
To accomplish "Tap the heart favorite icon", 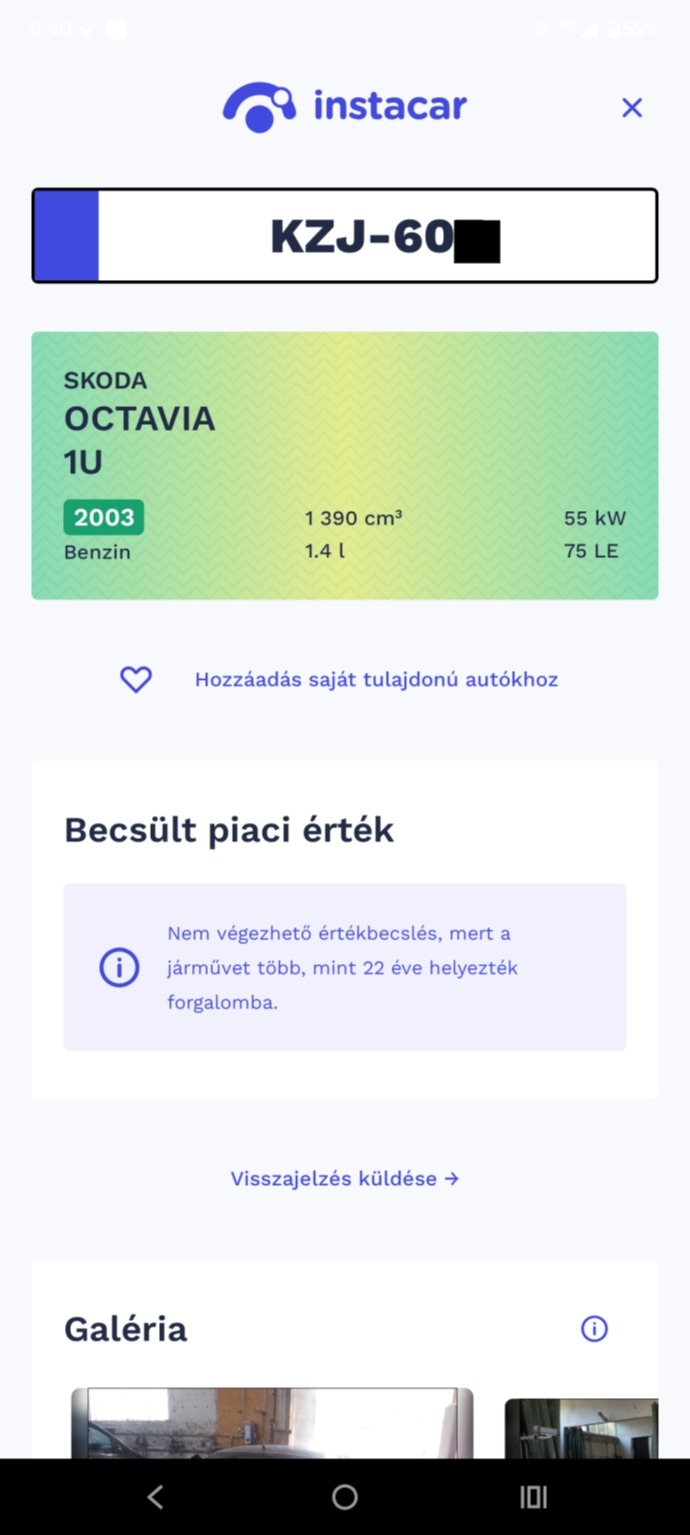I will click(136, 680).
